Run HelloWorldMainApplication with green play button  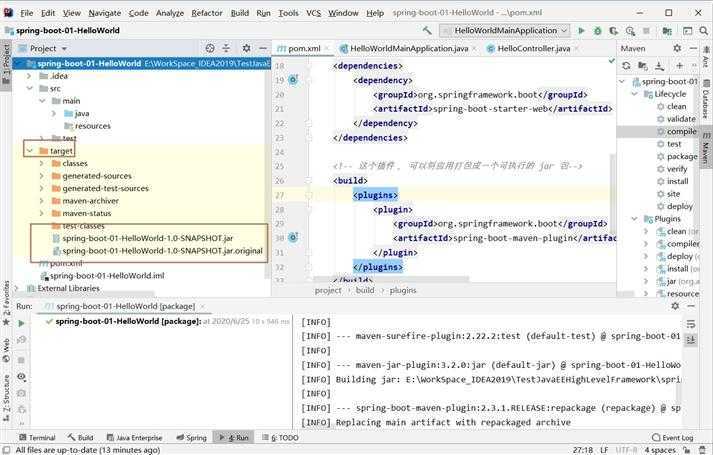(581, 30)
